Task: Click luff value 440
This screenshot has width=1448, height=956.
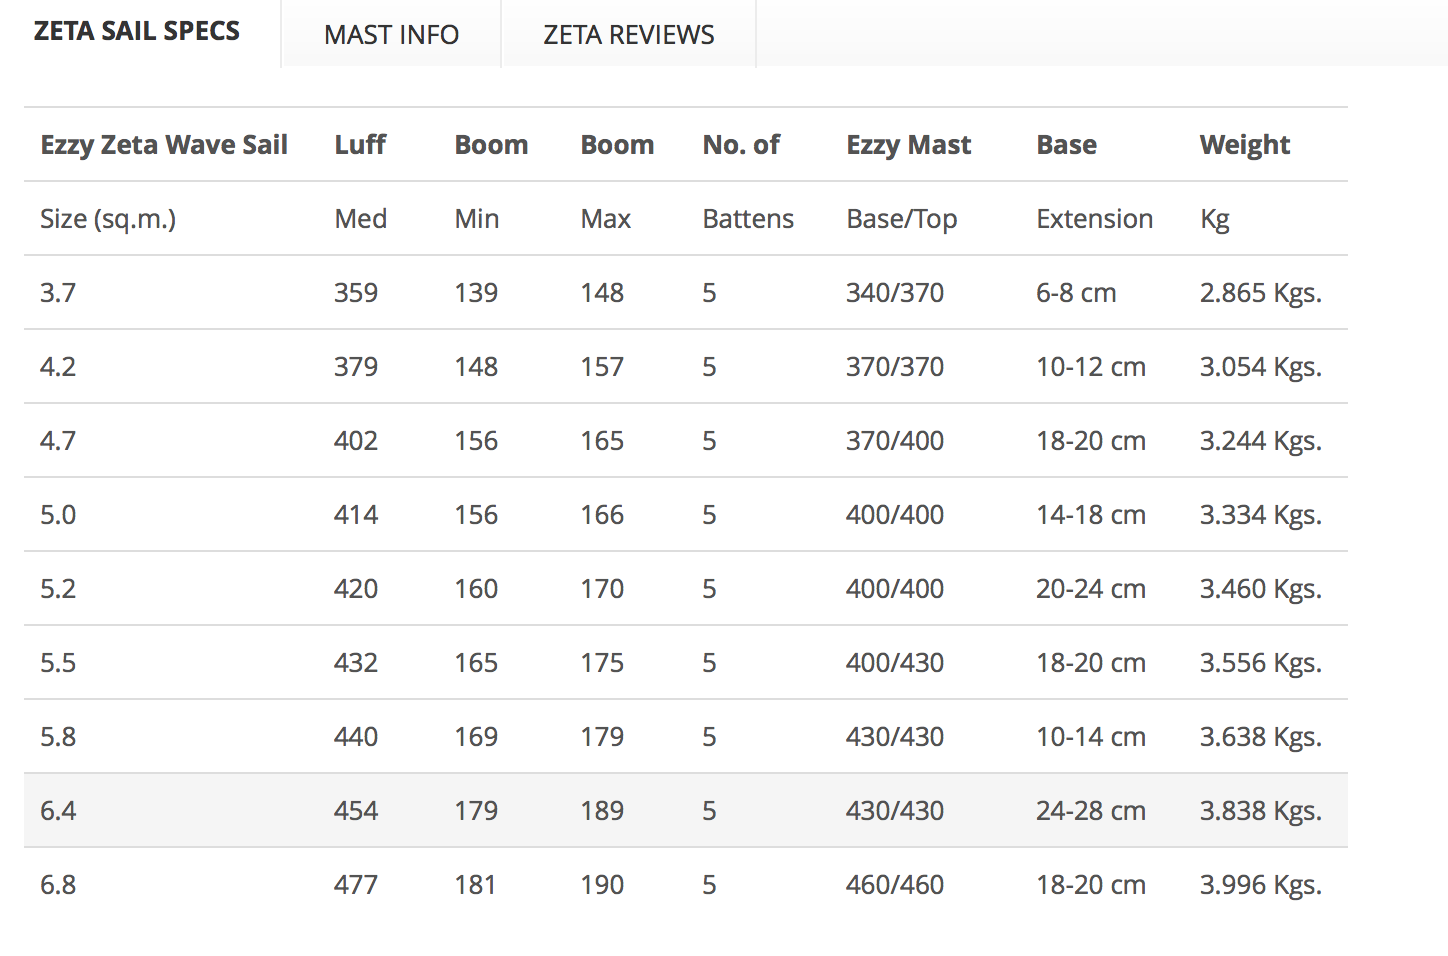Action: click(356, 737)
